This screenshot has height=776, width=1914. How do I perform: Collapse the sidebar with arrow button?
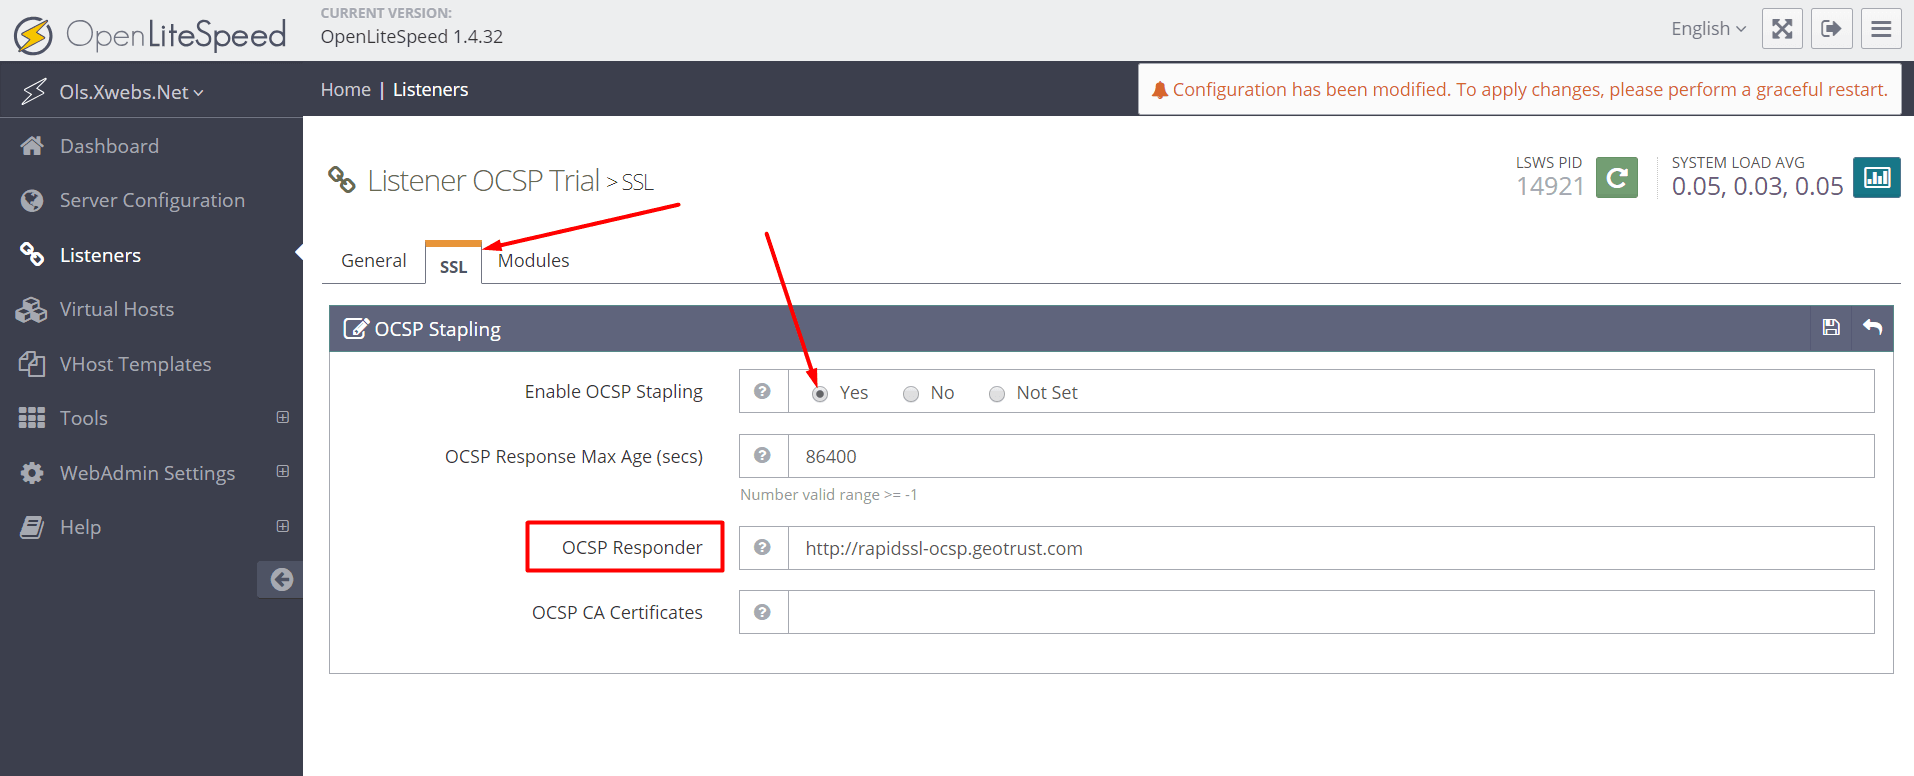(x=281, y=579)
